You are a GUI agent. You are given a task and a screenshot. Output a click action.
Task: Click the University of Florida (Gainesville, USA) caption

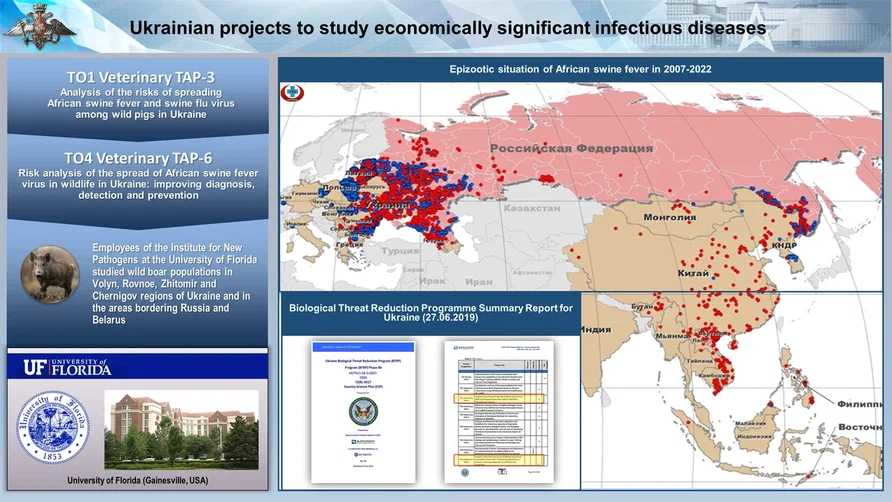tap(138, 481)
